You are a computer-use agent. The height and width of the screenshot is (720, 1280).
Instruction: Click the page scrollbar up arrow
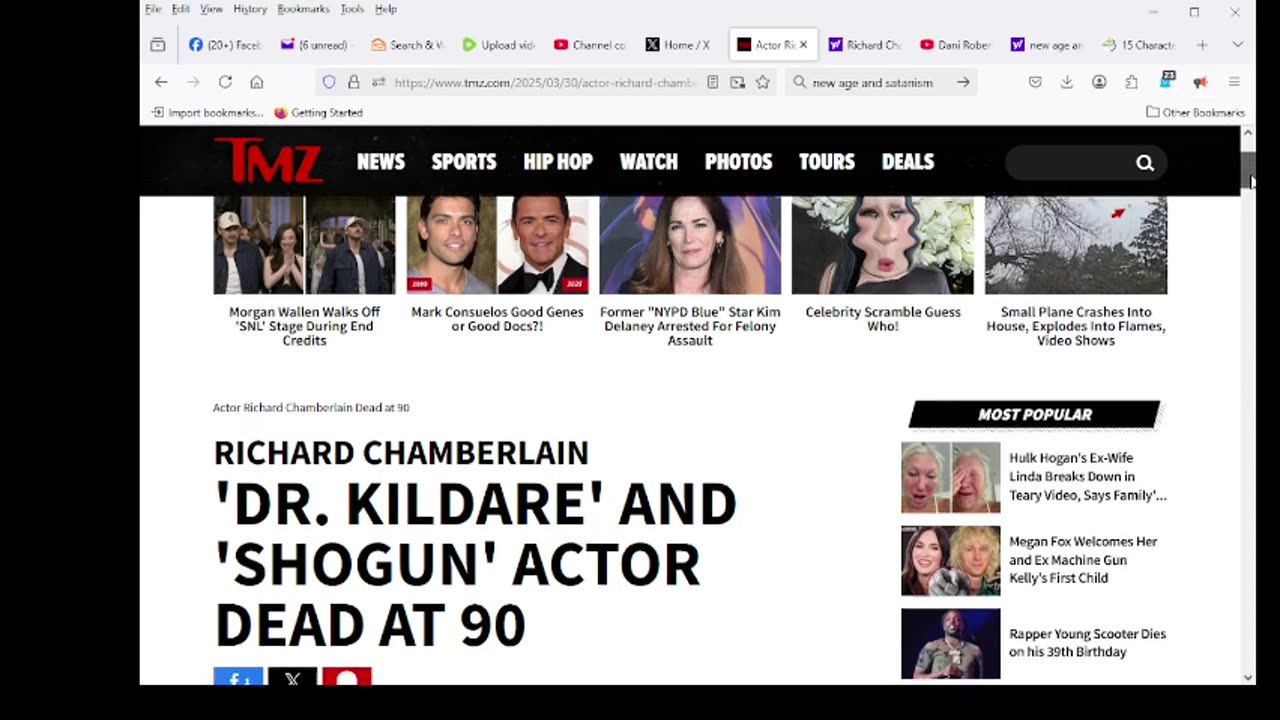click(1248, 133)
